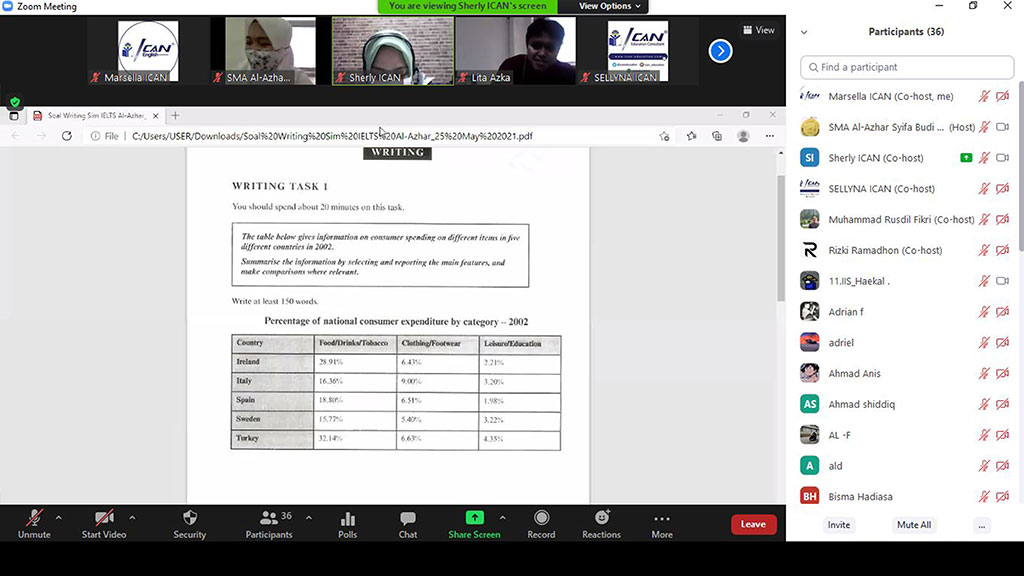Click the Invite button
Screen dimensions: 1024x576
pyautogui.click(x=839, y=525)
